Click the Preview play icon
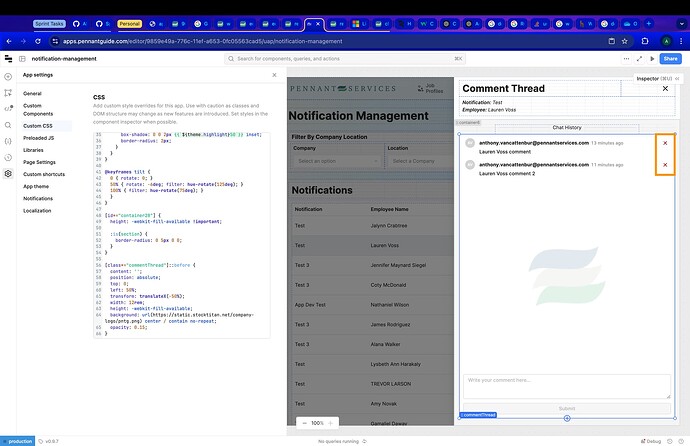This screenshot has width=690, height=446. pos(652,58)
